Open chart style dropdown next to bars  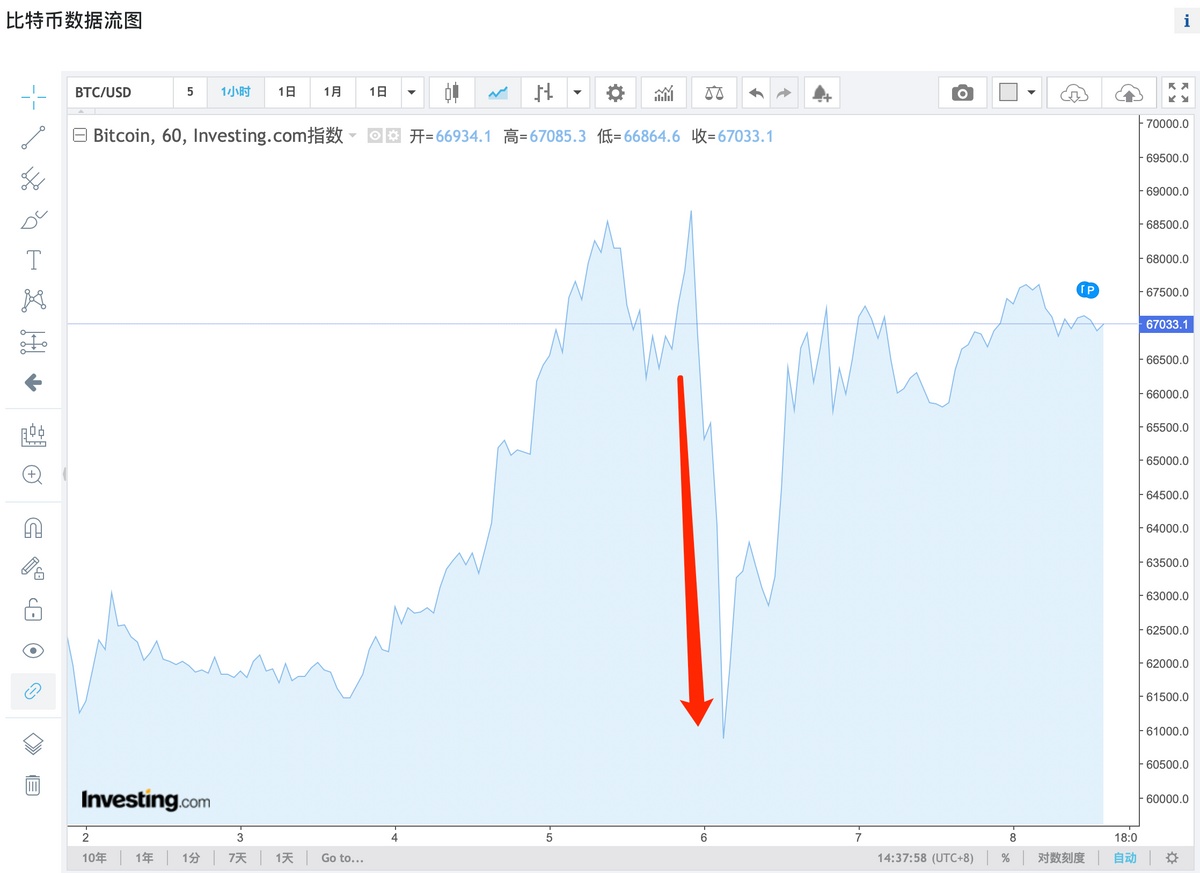577,93
